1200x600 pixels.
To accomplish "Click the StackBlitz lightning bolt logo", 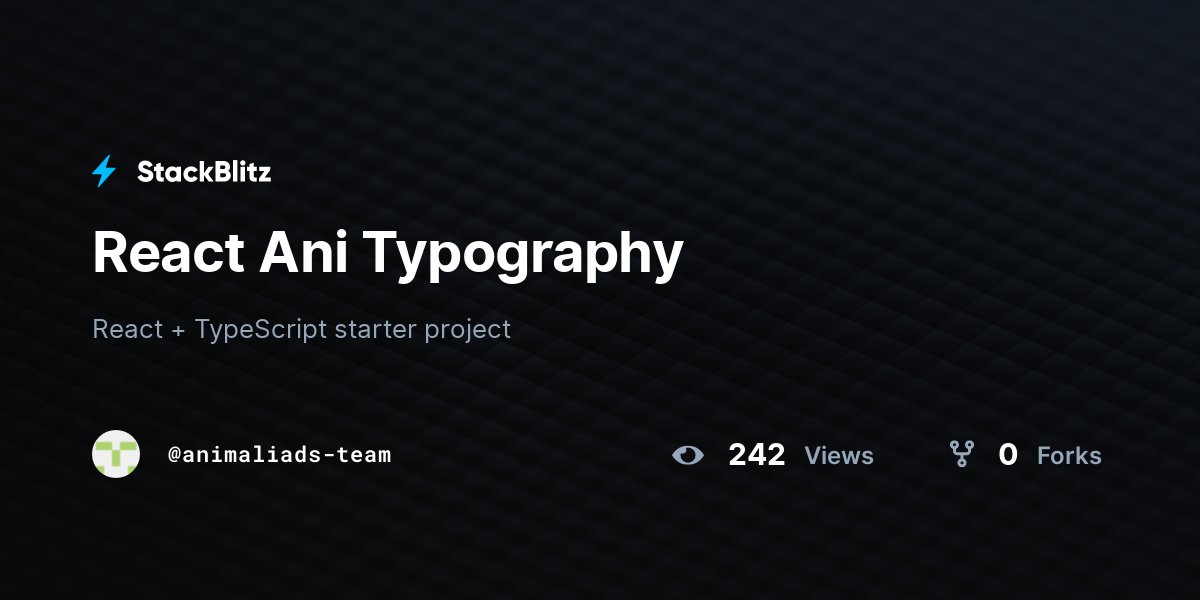I will 104,172.
